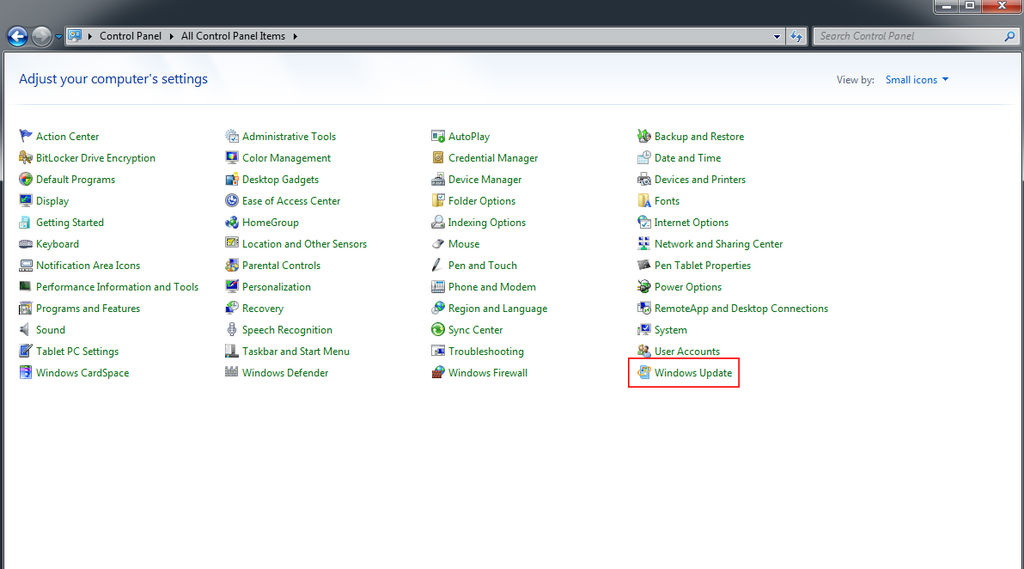Open Troubleshooting link
The height and width of the screenshot is (569, 1024).
point(486,351)
